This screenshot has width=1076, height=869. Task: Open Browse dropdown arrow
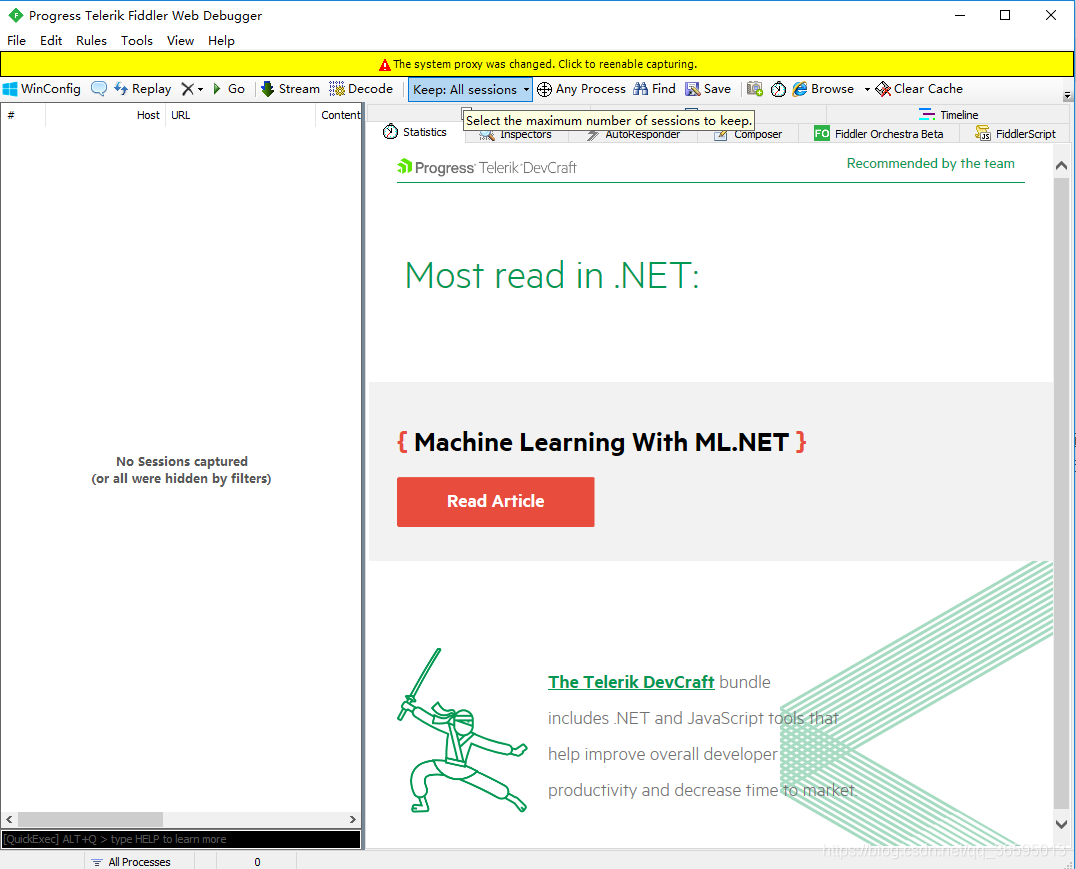point(867,89)
